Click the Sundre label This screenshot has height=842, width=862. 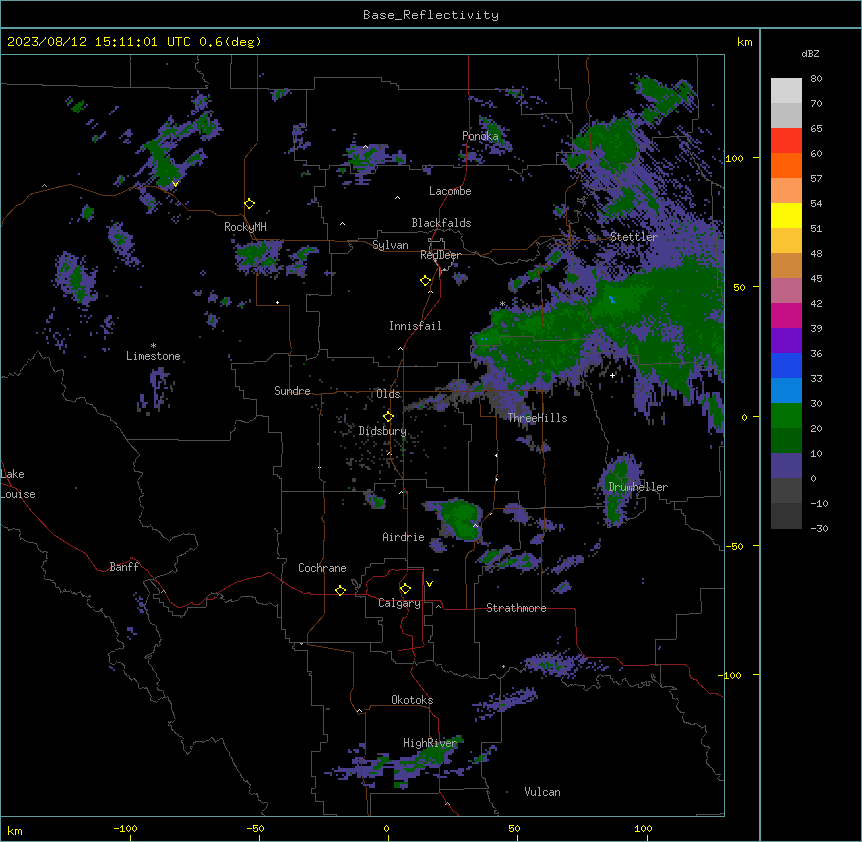[292, 391]
